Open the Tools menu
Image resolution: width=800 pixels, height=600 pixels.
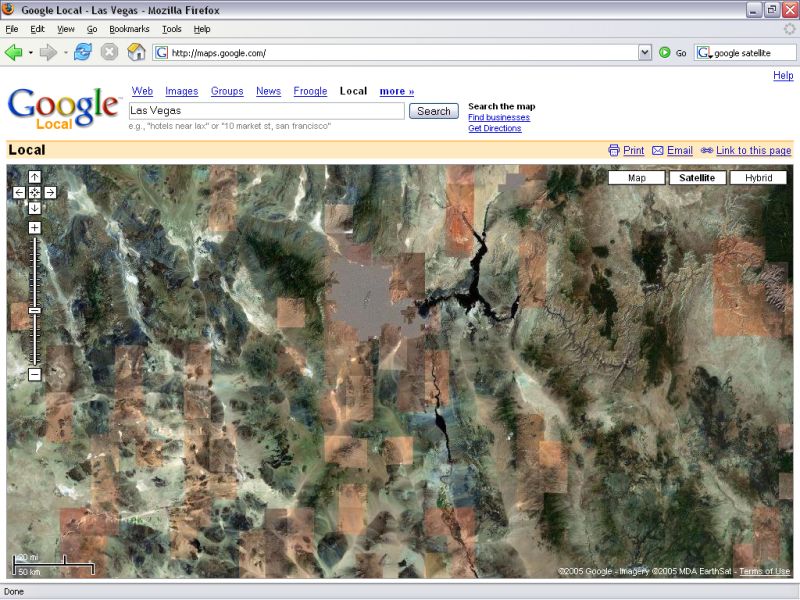[172, 29]
